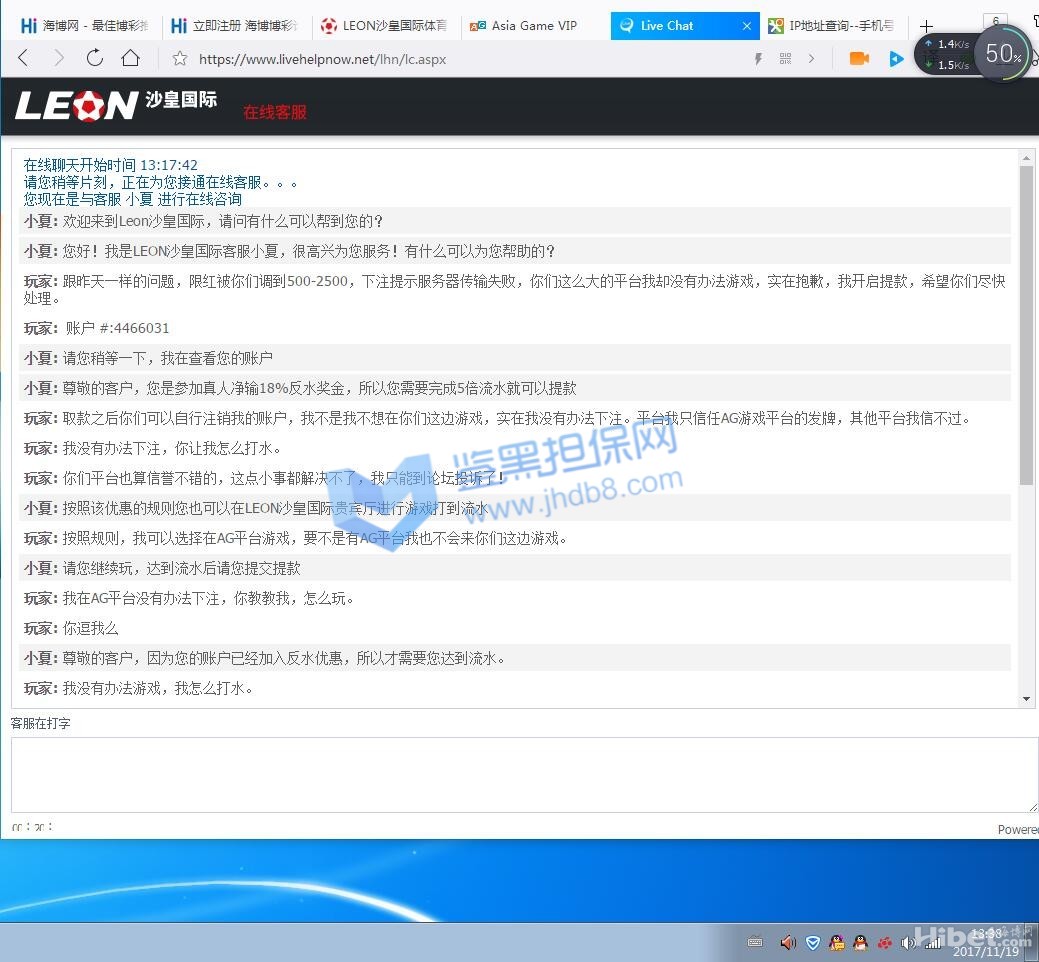The height and width of the screenshot is (962, 1039).
Task: Open the blue shield security tray icon
Action: (812, 942)
